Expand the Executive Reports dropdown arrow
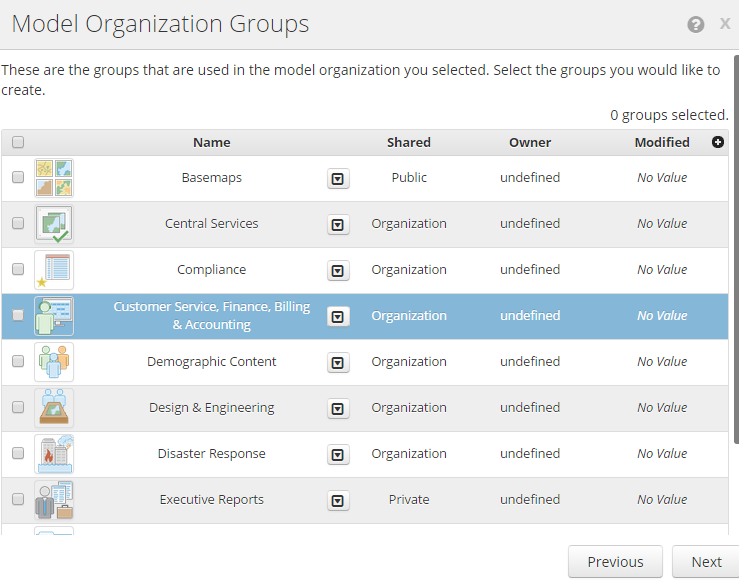739x581 pixels. click(x=338, y=501)
